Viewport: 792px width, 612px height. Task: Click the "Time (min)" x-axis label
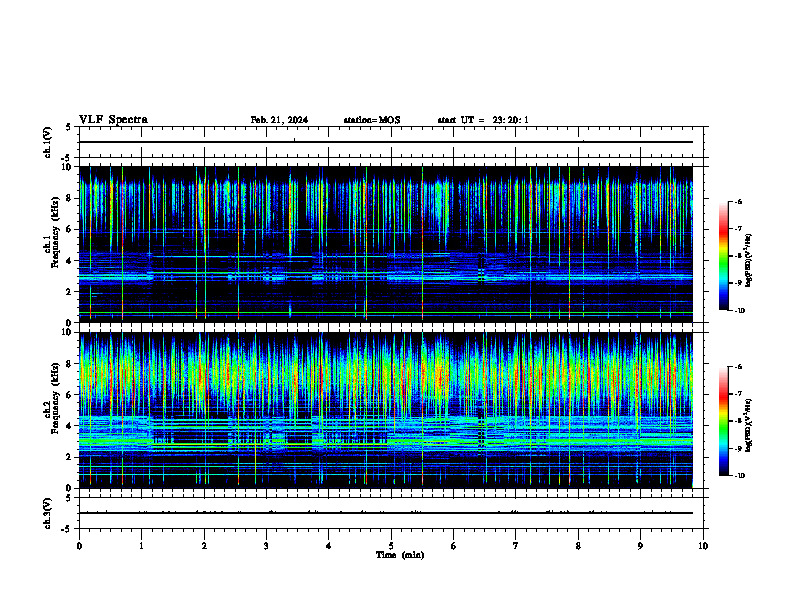click(x=400, y=555)
